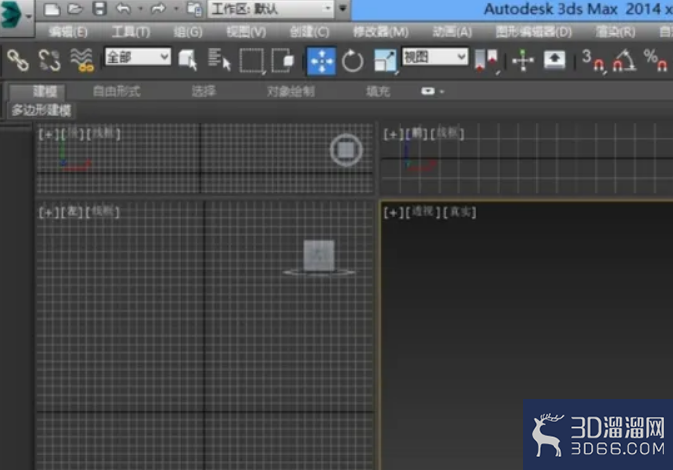This screenshot has width=673, height=470.
Task: Toggle the Percent Snap icon
Action: 656,60
